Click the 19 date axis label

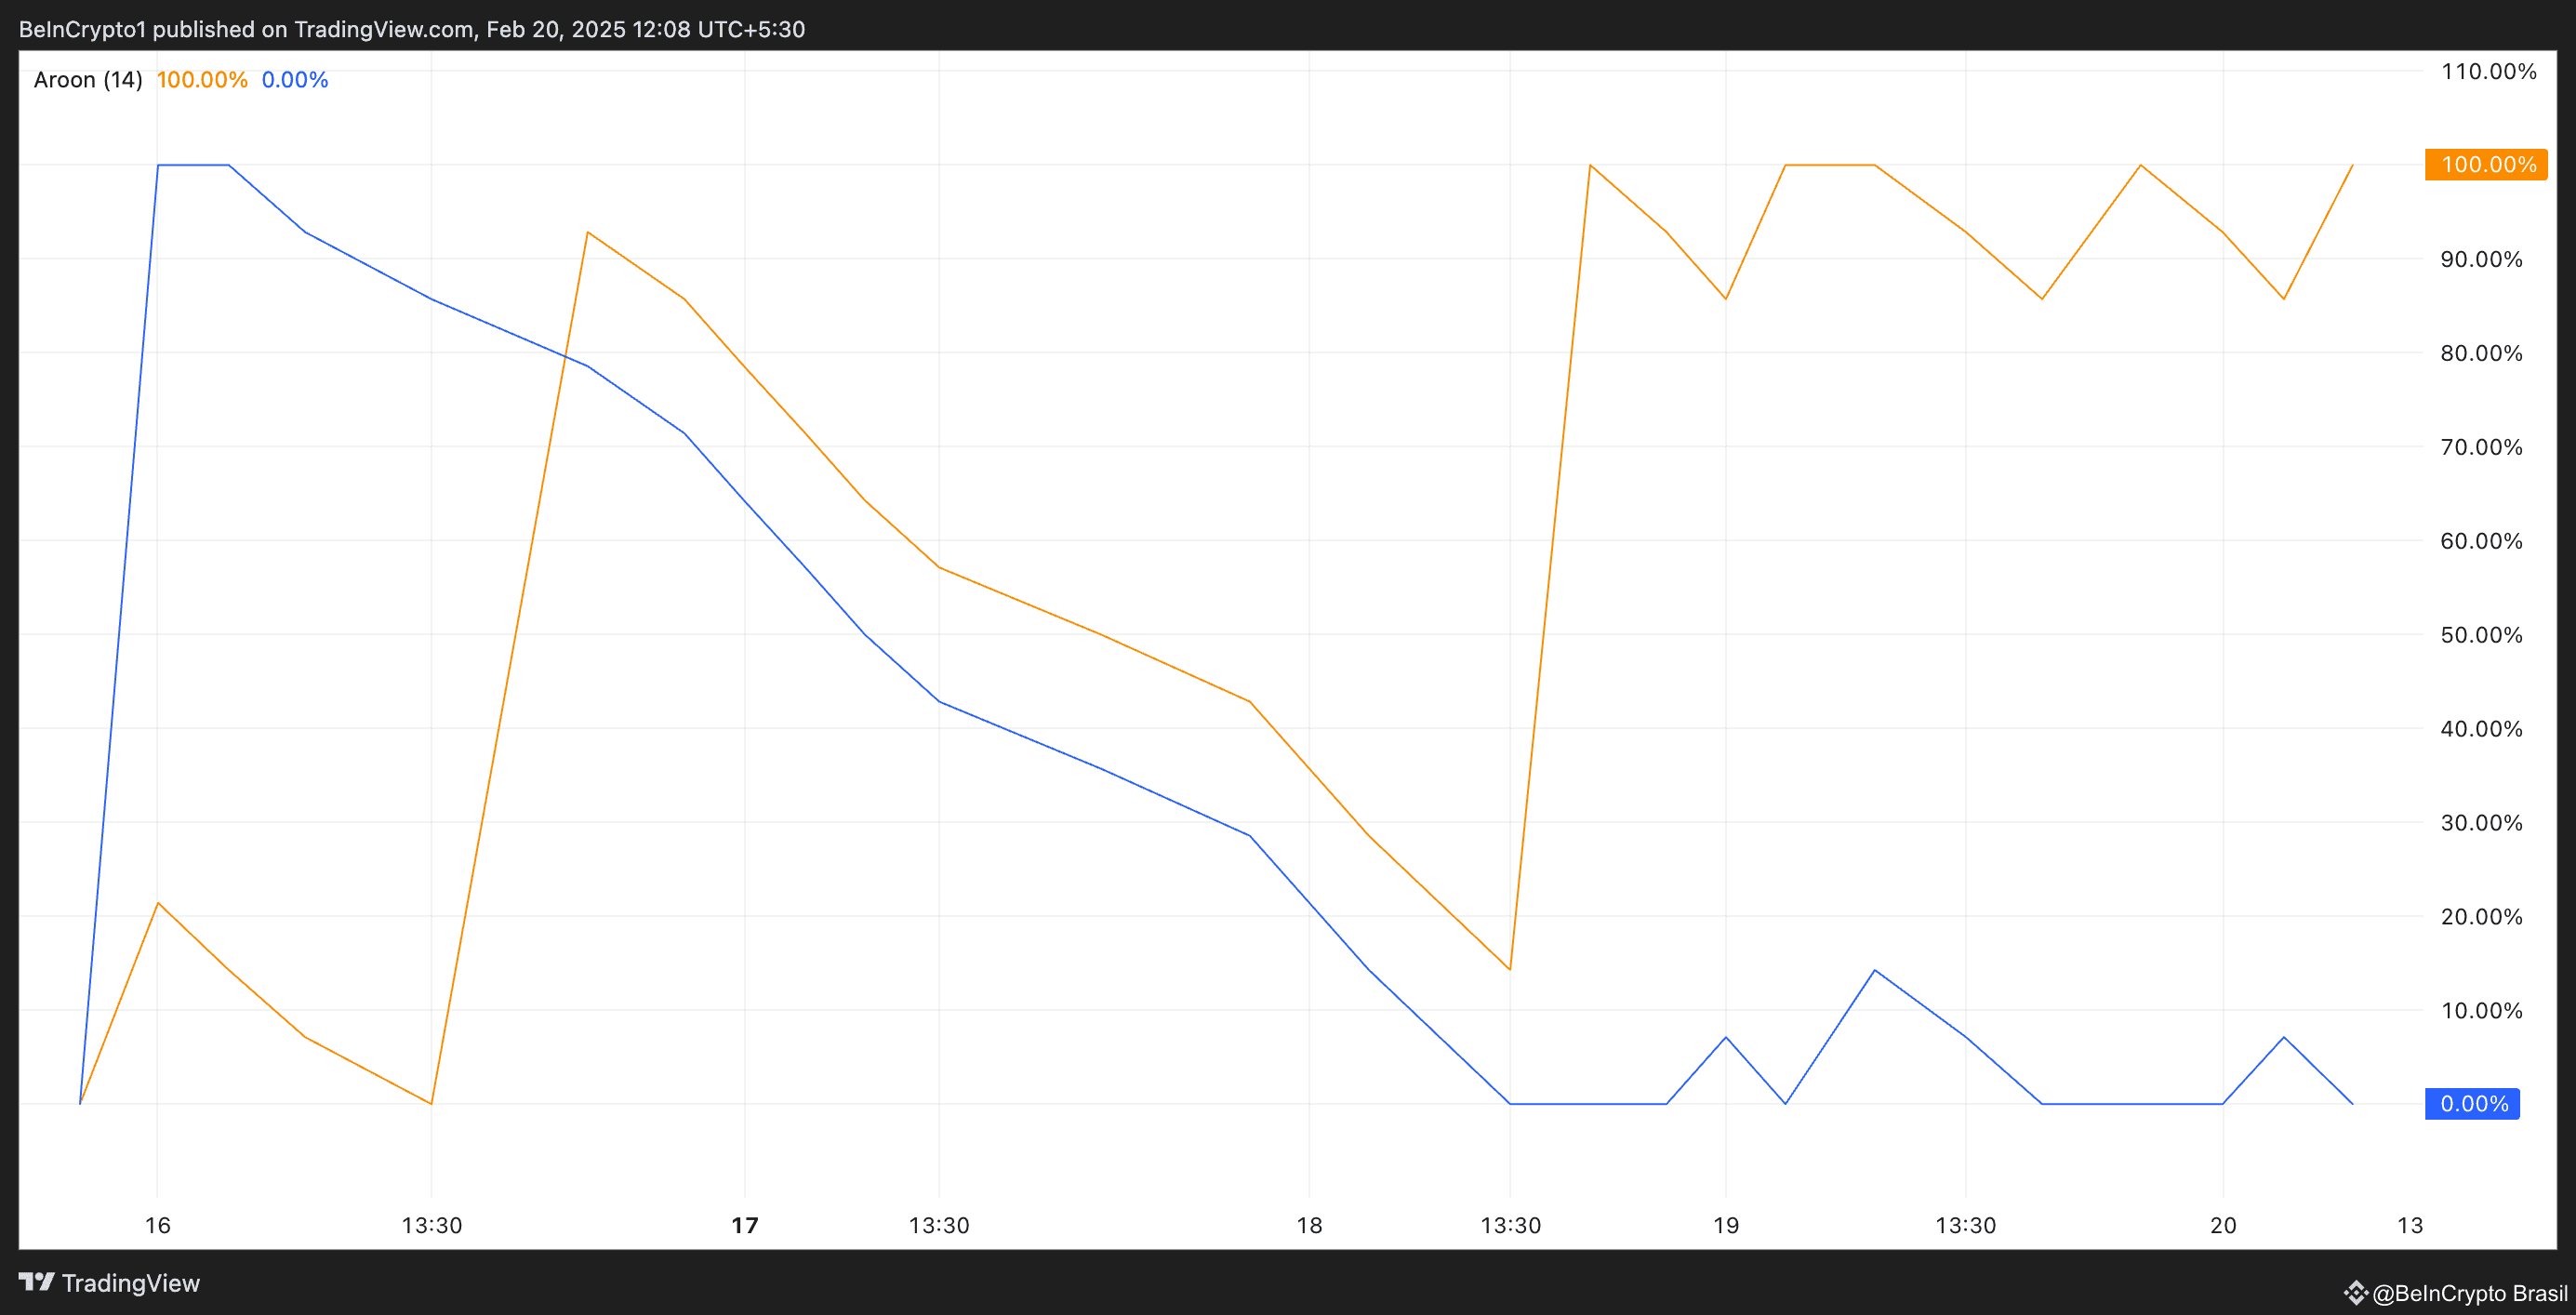click(1726, 1225)
